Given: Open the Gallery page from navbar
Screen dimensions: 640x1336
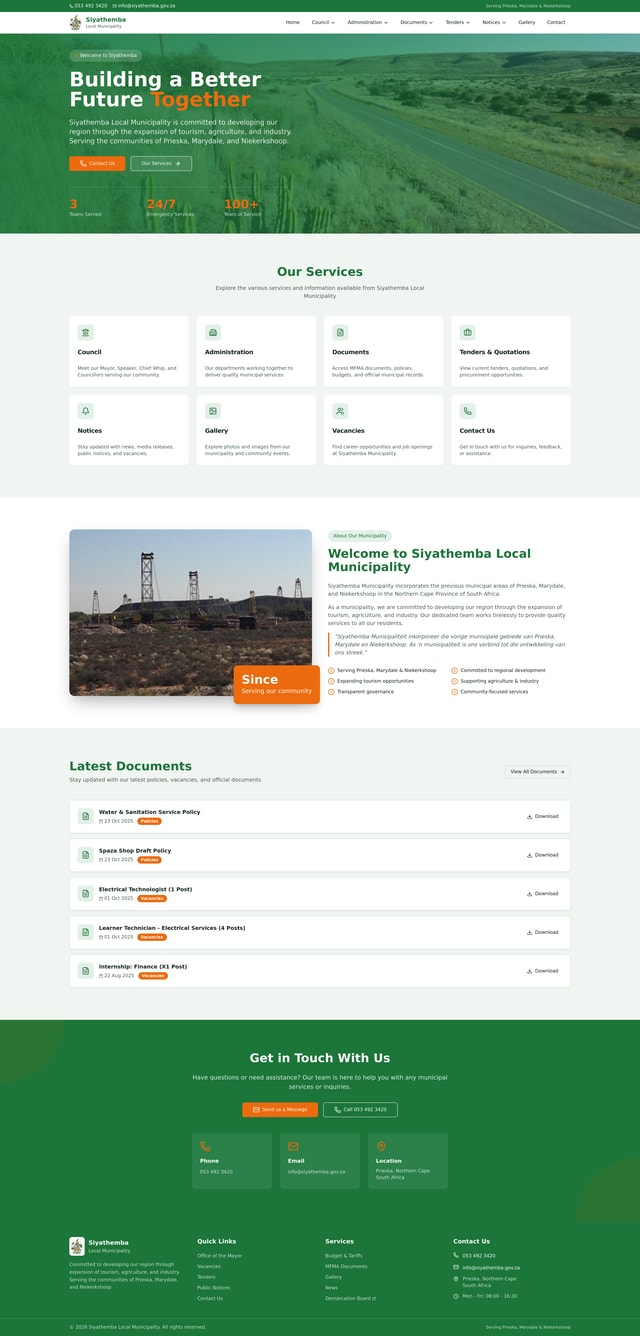Looking at the screenshot, I should [526, 22].
